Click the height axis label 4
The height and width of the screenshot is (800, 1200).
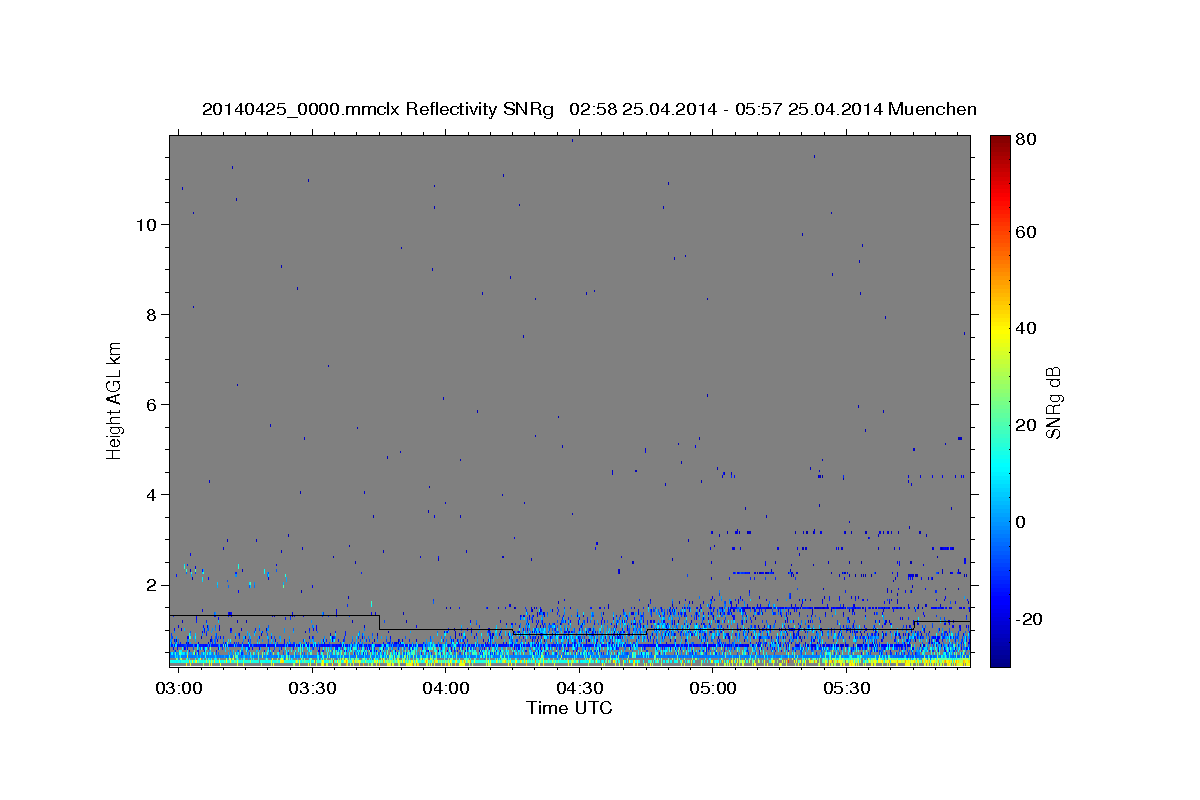click(x=153, y=495)
